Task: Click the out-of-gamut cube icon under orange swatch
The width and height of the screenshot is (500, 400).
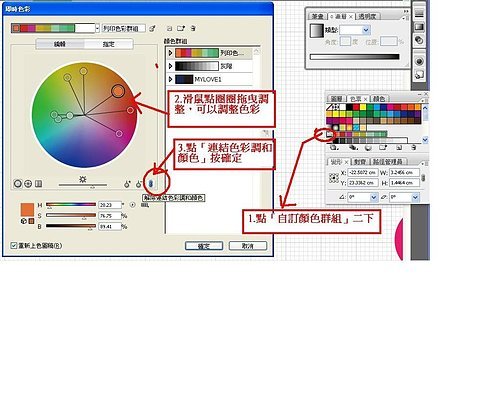Action: click(24, 221)
